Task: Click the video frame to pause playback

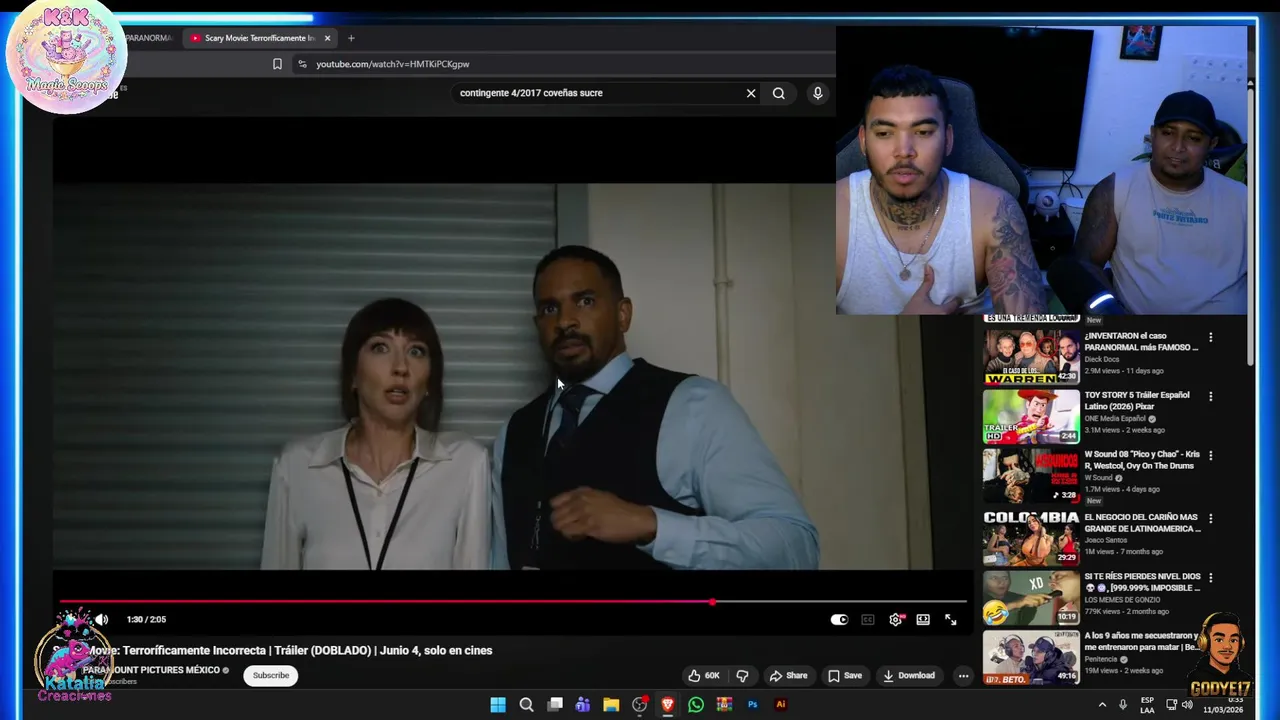Action: (x=513, y=377)
